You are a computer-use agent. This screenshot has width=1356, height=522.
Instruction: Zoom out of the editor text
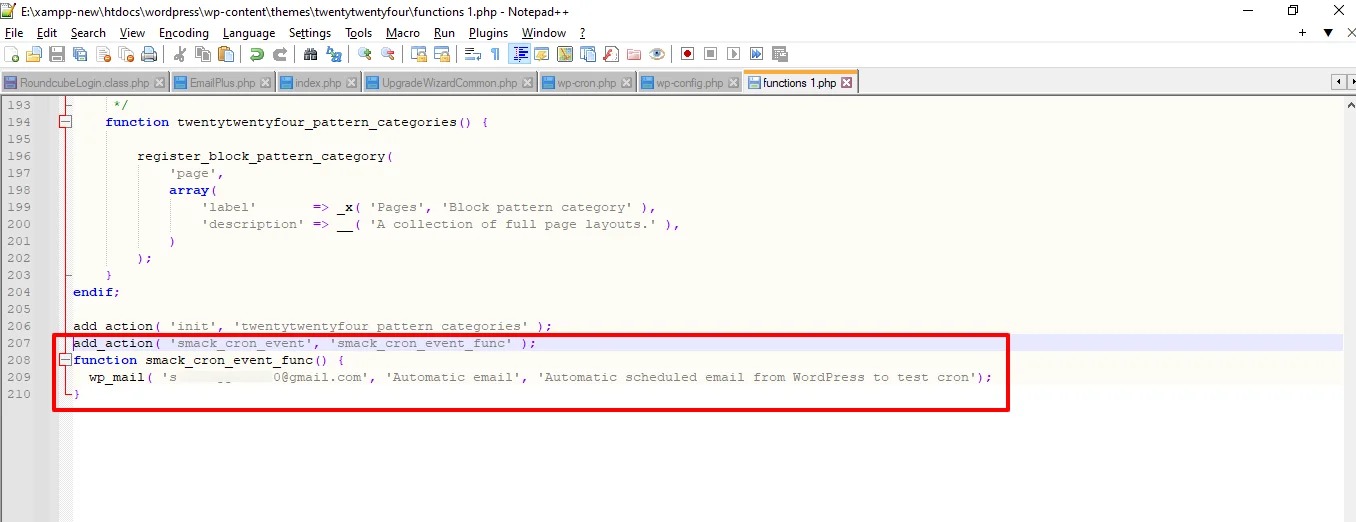pos(387,54)
